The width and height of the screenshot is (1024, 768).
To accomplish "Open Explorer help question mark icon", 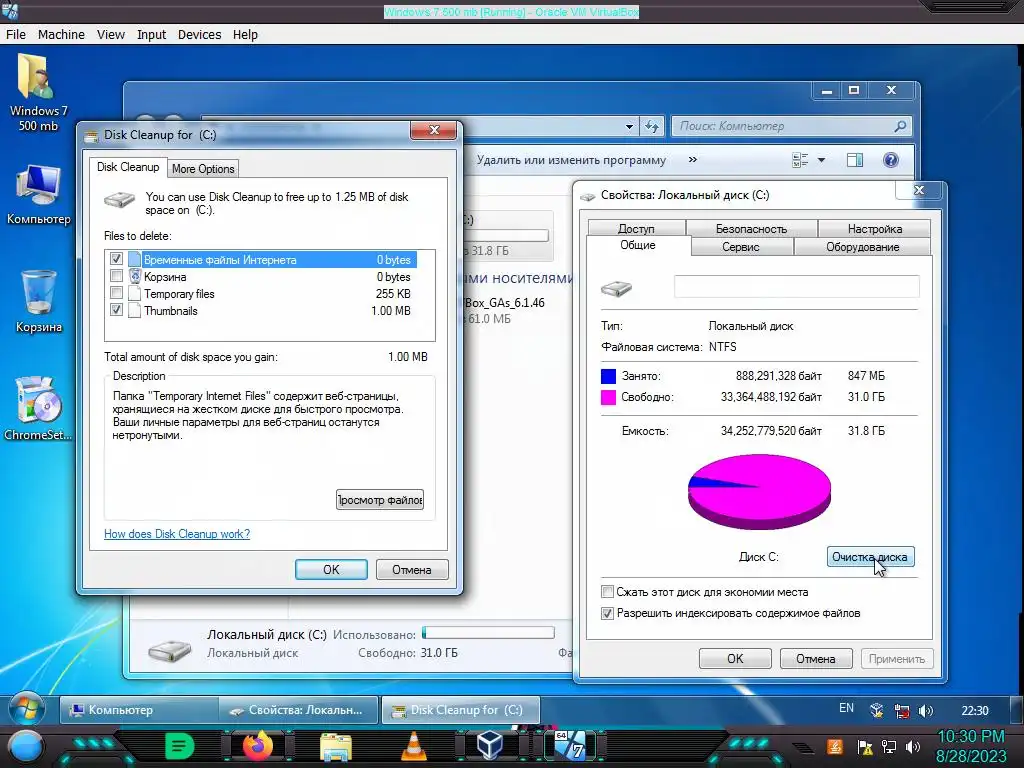I will click(891, 160).
